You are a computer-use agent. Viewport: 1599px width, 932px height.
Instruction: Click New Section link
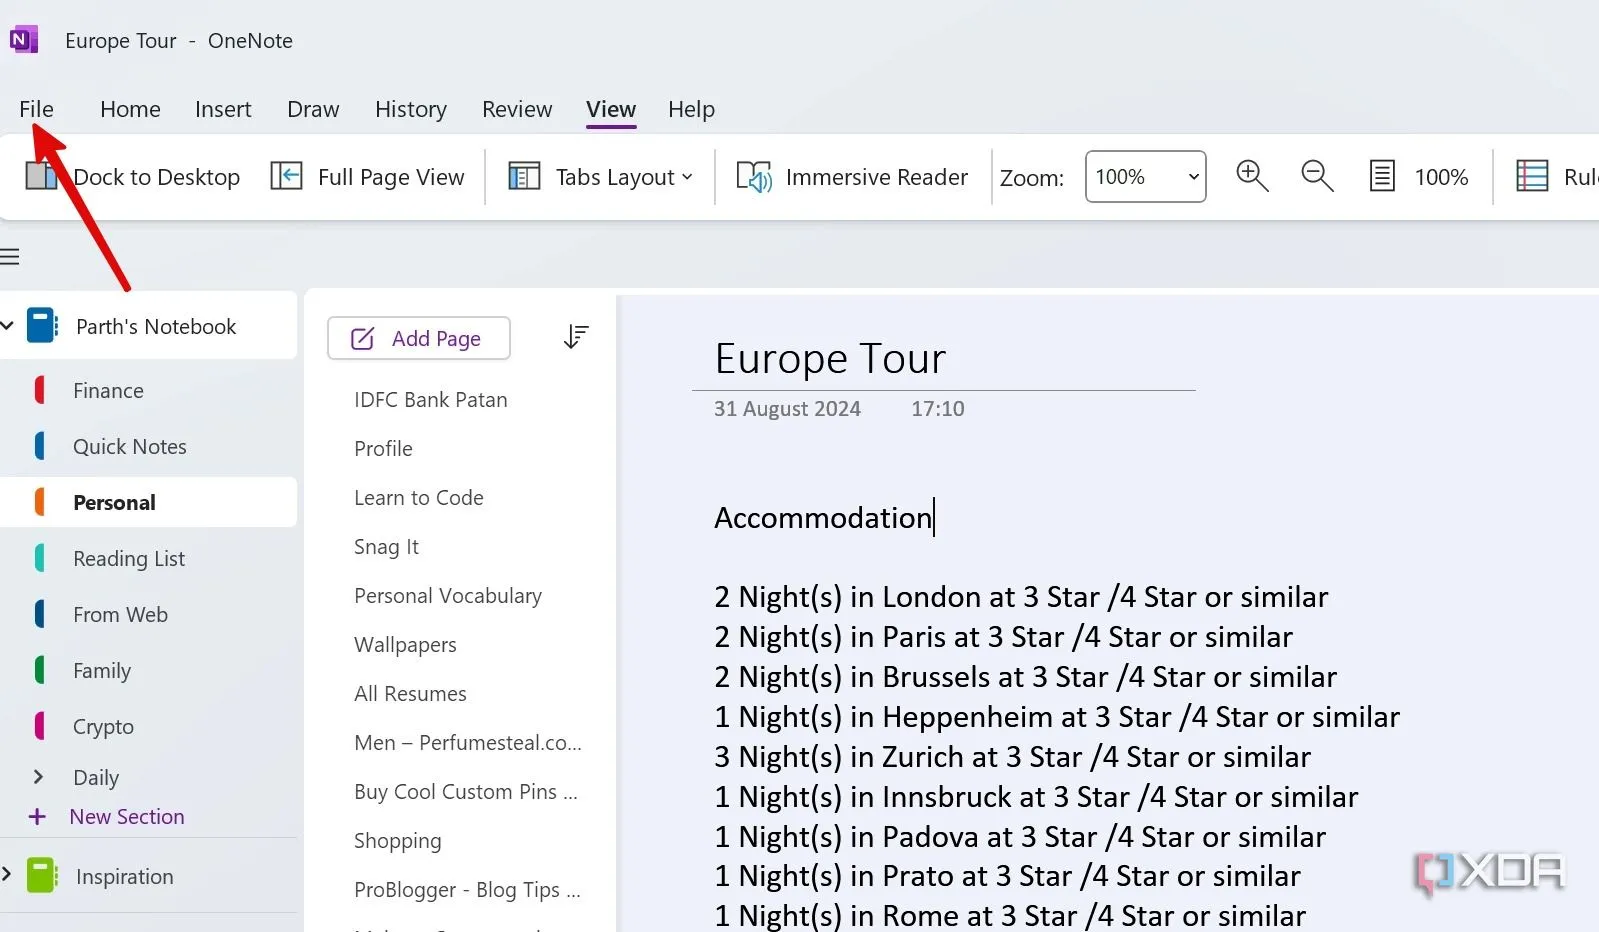(126, 816)
